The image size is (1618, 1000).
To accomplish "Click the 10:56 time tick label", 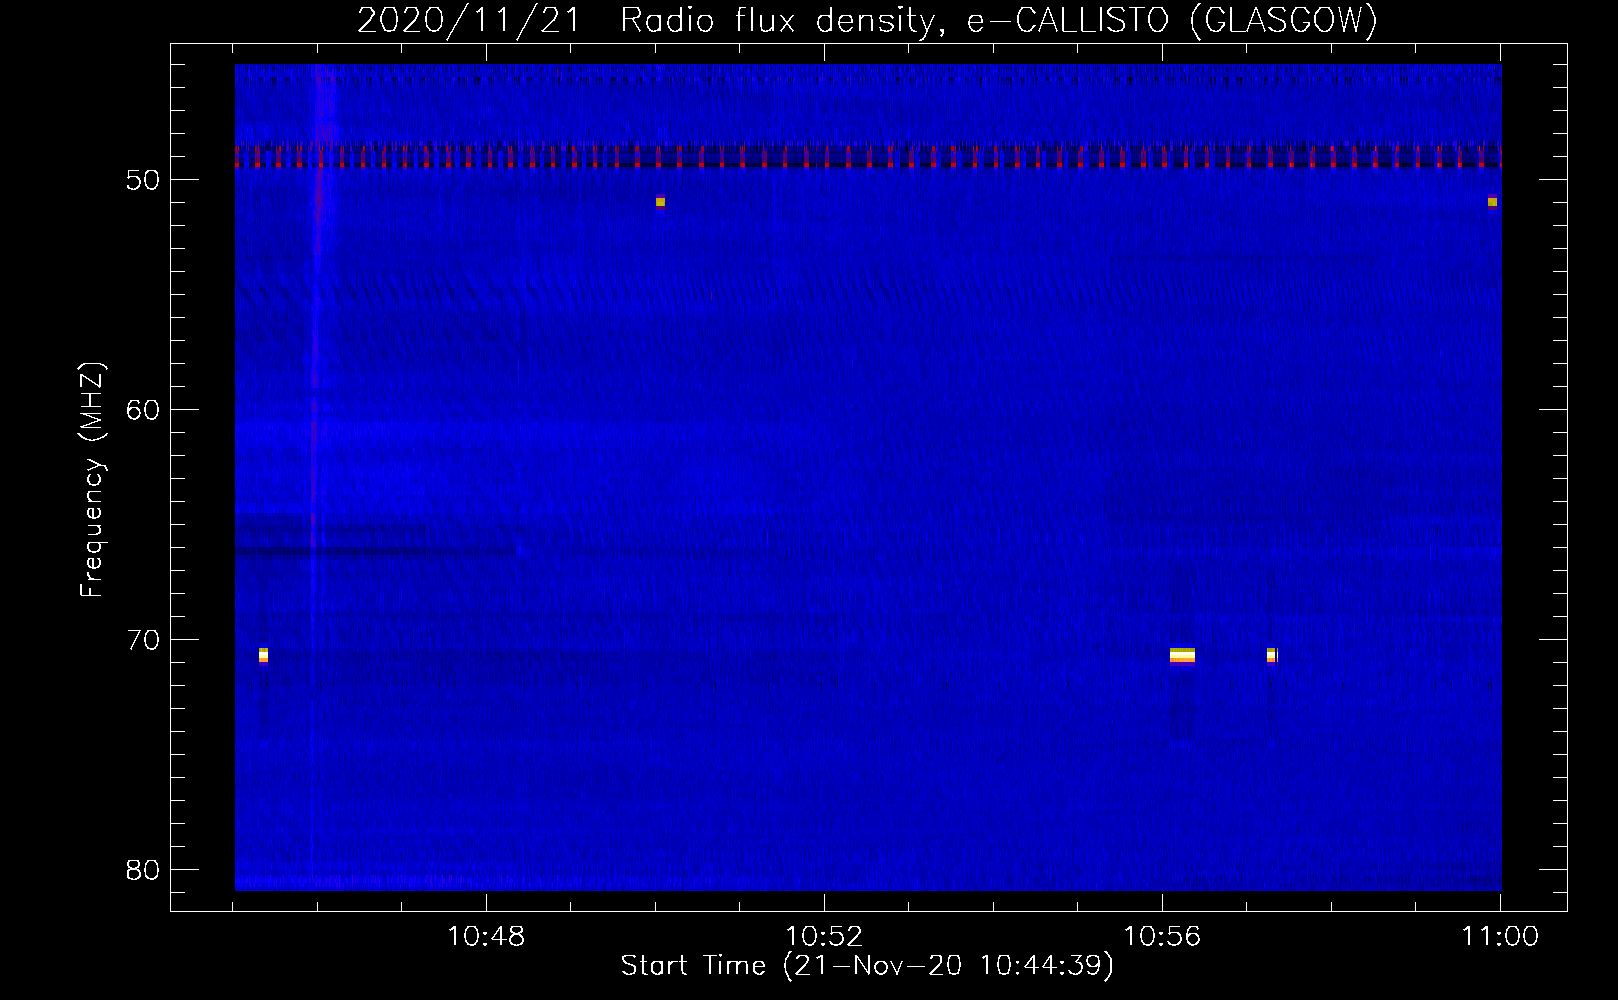I will (x=1162, y=936).
